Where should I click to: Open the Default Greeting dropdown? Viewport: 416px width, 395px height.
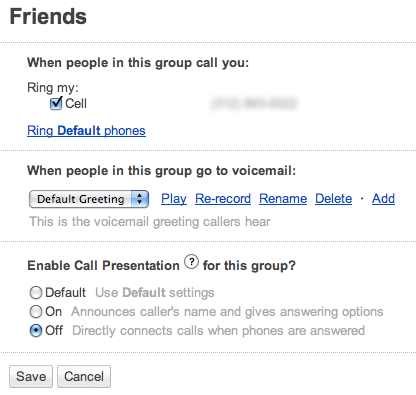pyautogui.click(x=89, y=199)
